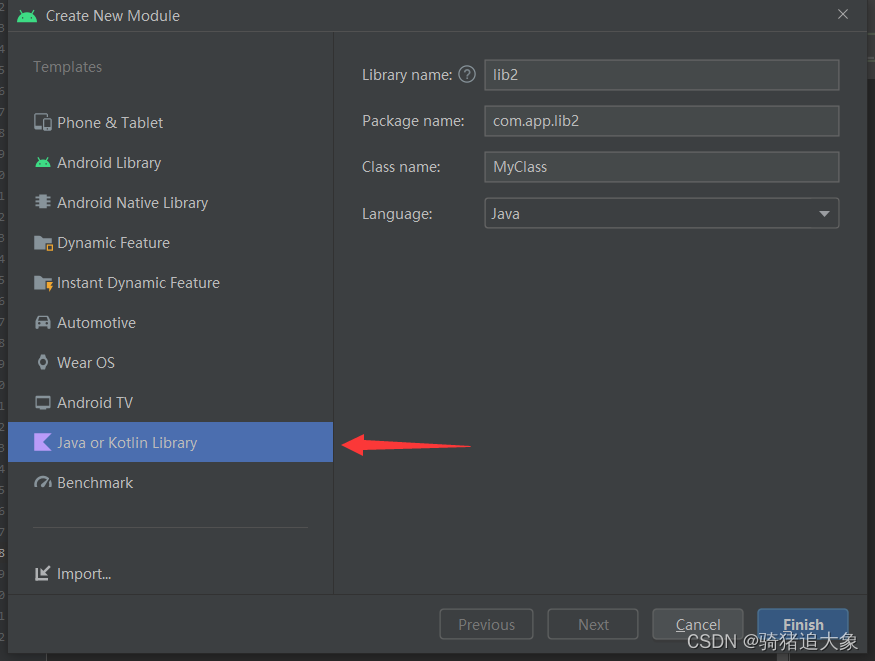This screenshot has width=875, height=661.
Task: Click the Library name field containing lib2
Action: [662, 75]
